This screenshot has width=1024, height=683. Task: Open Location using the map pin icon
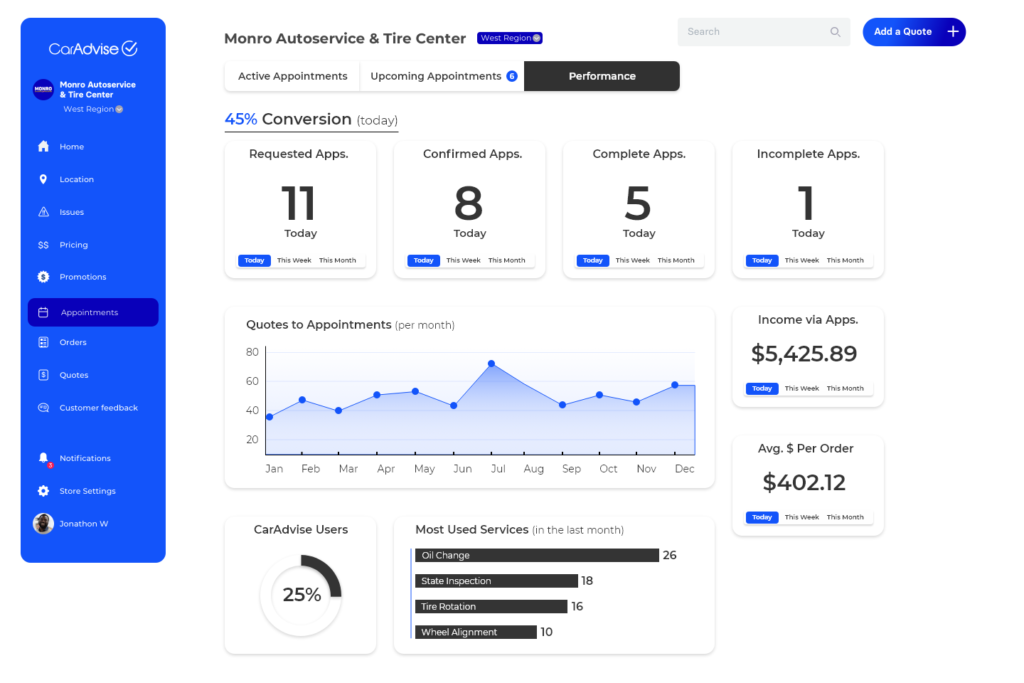[x=43, y=179]
